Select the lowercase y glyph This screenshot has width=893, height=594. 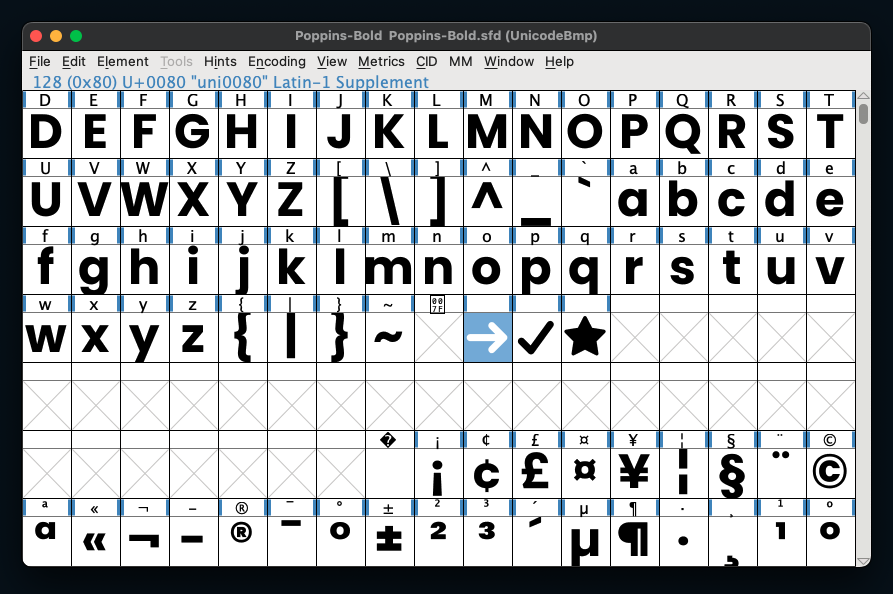145,337
